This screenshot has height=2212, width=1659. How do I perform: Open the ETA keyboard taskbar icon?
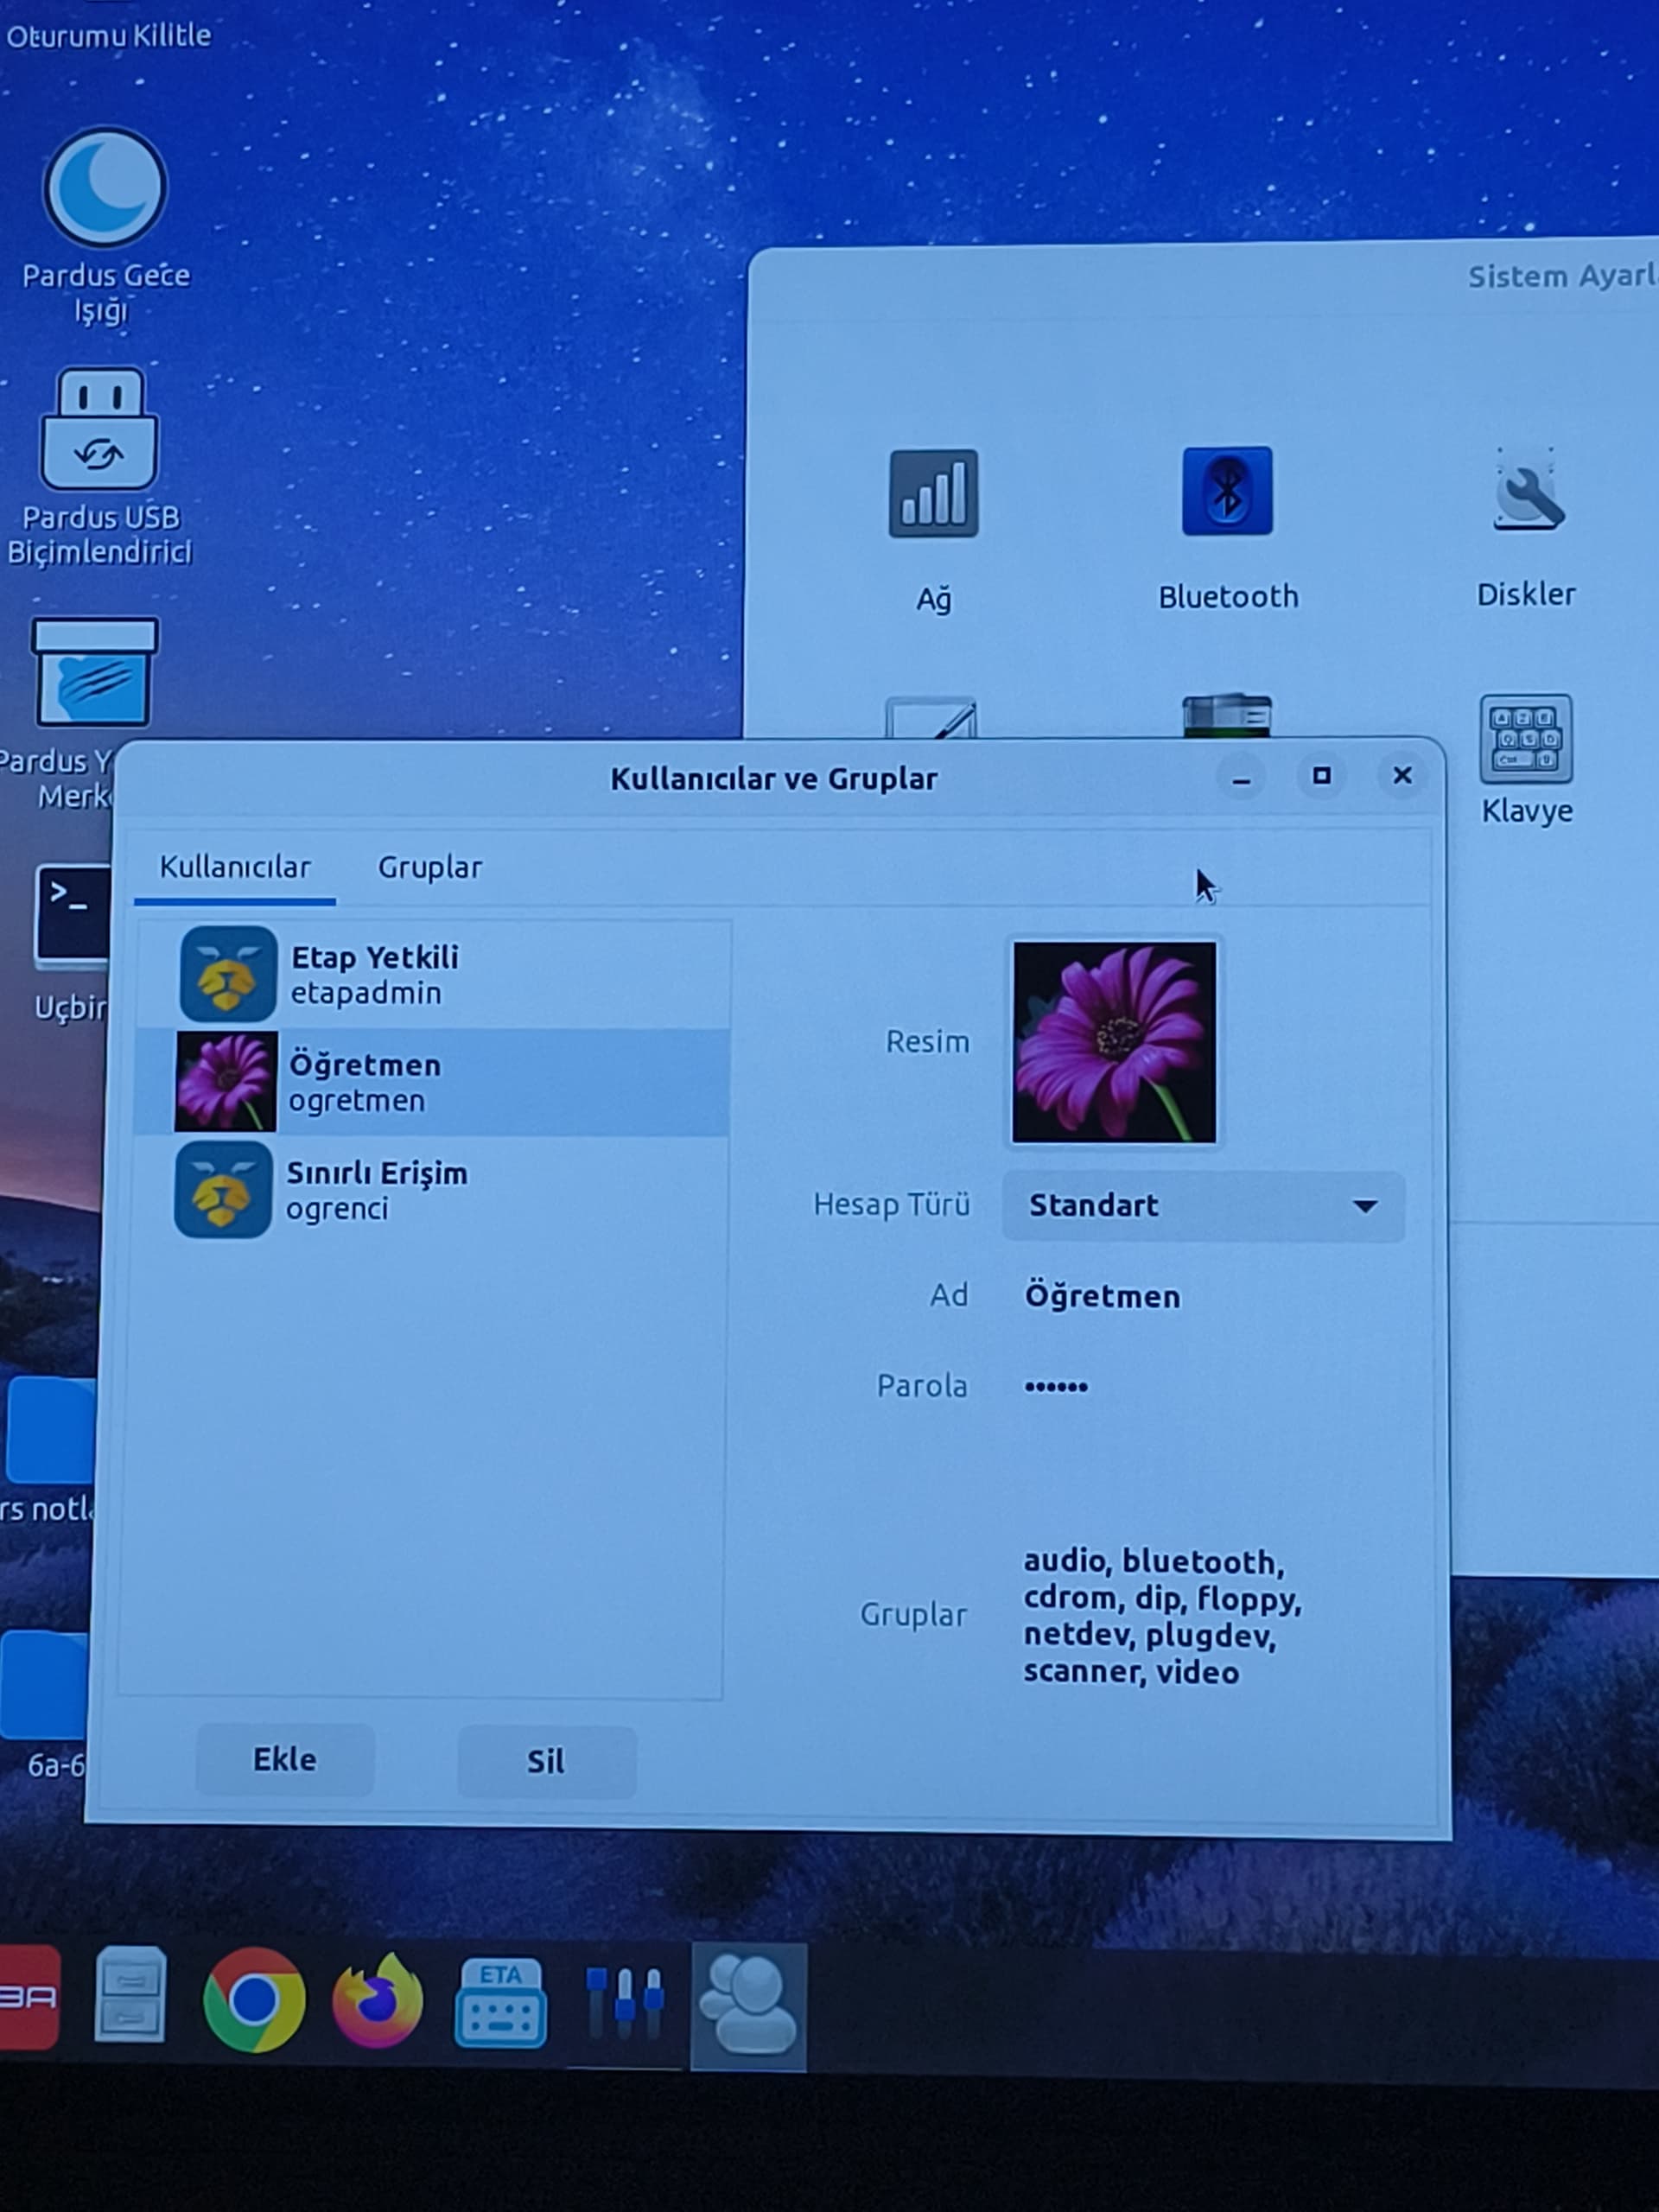(x=500, y=2002)
